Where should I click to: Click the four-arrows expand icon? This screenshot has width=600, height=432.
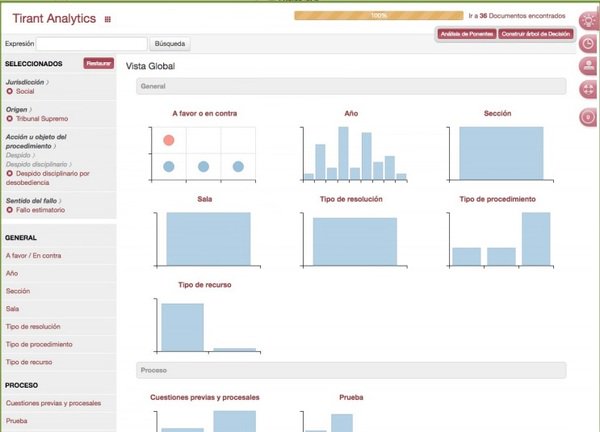588,90
